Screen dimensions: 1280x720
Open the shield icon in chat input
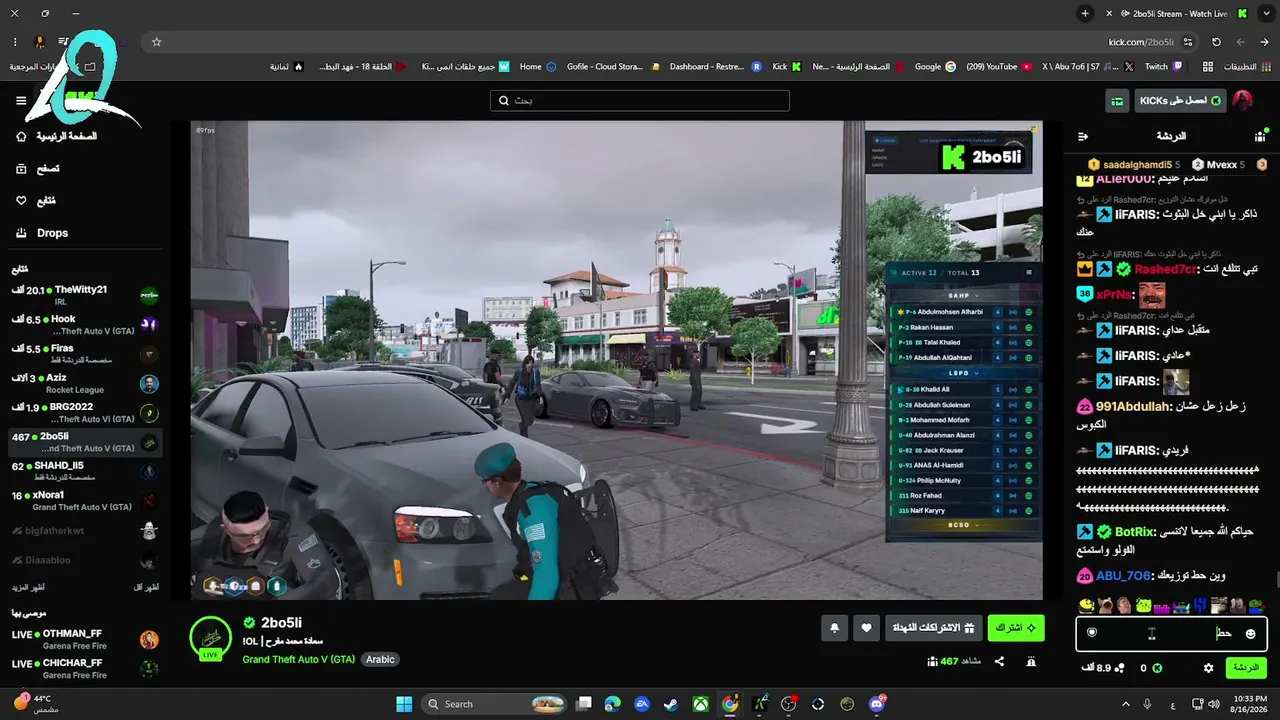pyautogui.click(x=1092, y=633)
